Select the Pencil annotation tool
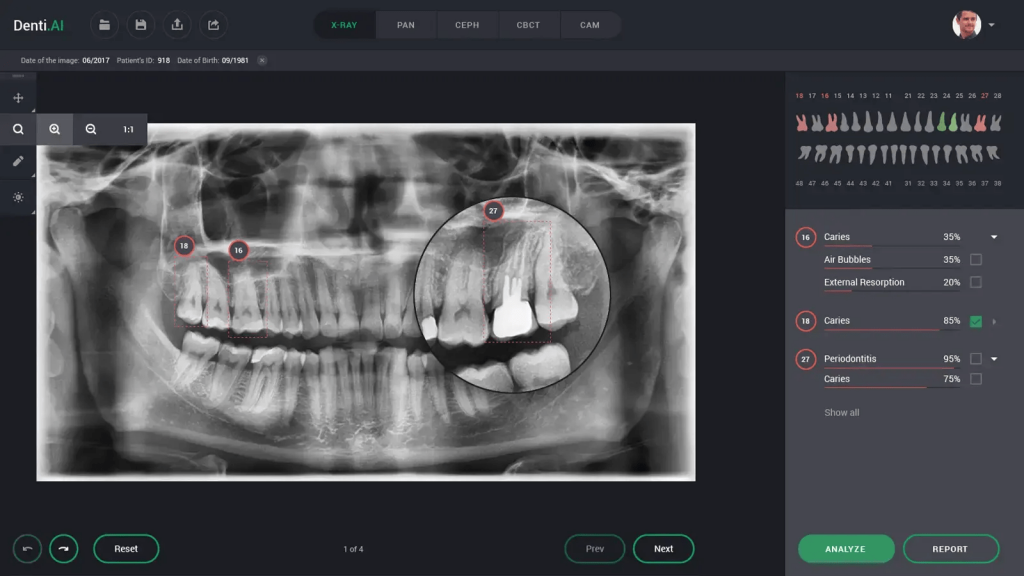Screen dimensions: 1024x576 click(x=19, y=161)
